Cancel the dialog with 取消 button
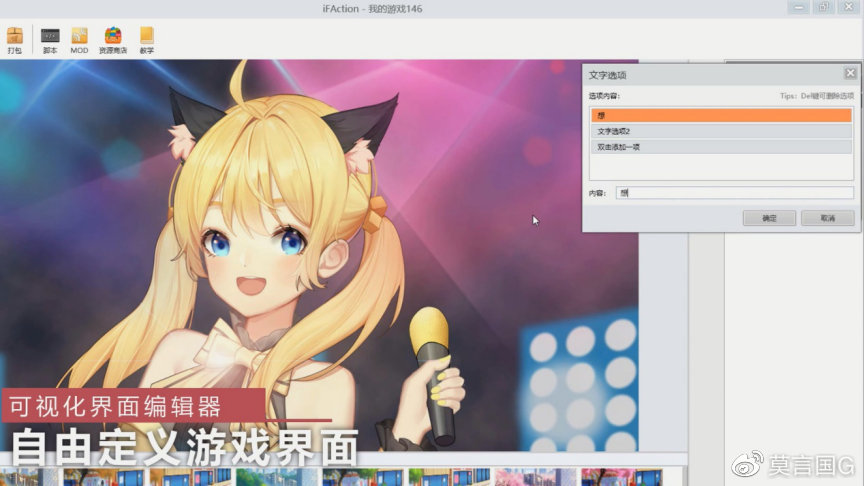Viewport: 864px width, 486px height. [828, 218]
